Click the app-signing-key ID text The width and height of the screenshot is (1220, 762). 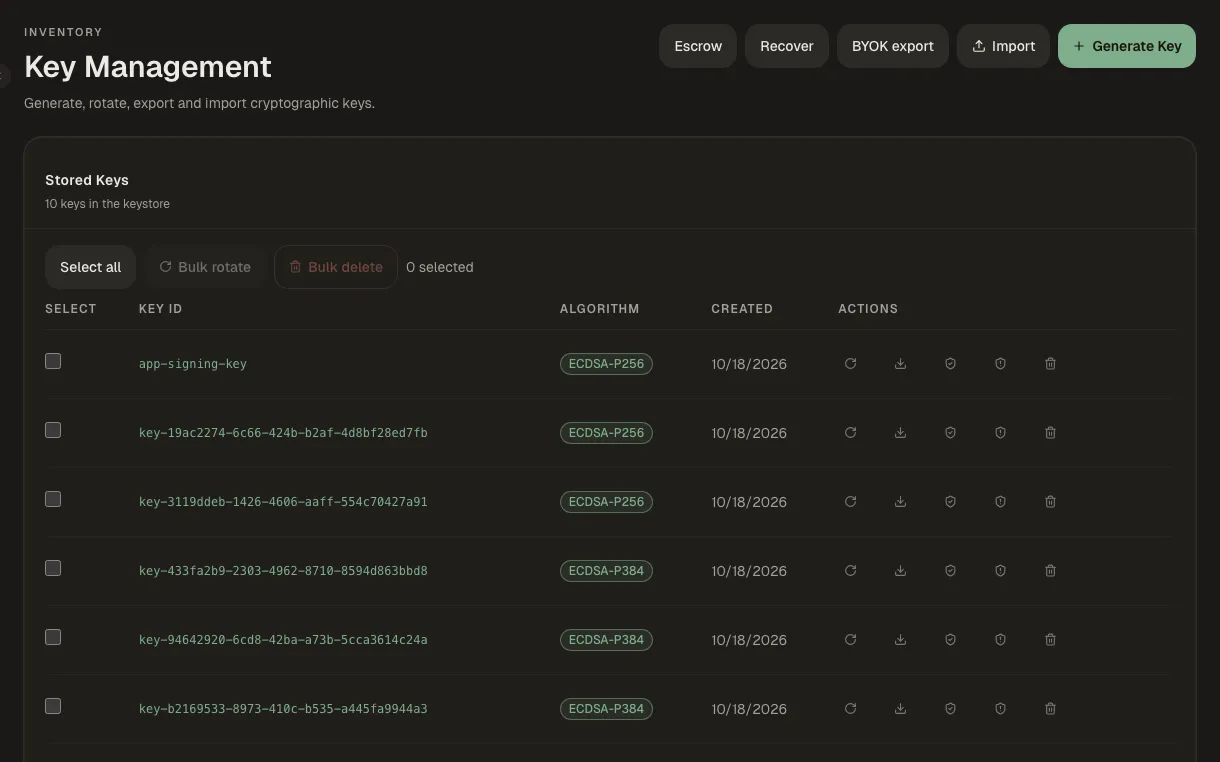point(193,364)
